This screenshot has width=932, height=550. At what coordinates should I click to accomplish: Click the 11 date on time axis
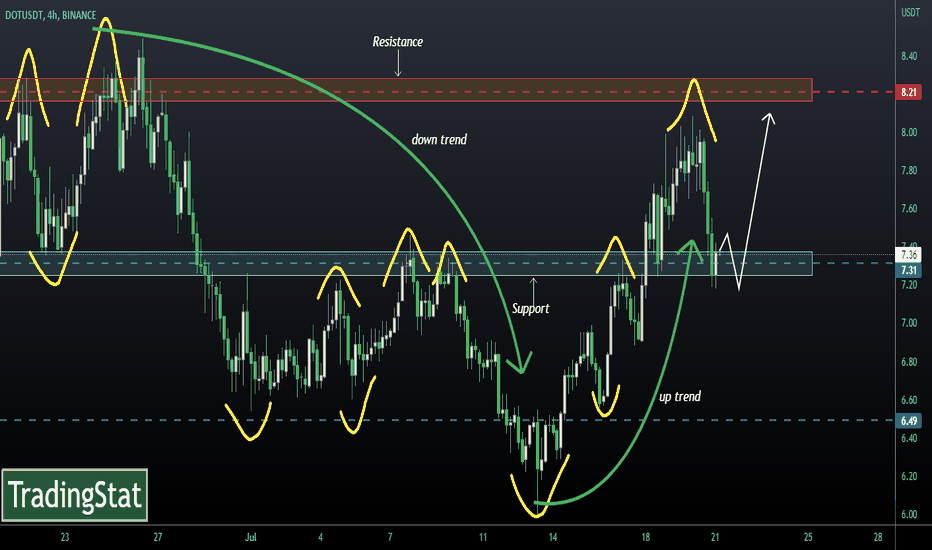coord(483,537)
